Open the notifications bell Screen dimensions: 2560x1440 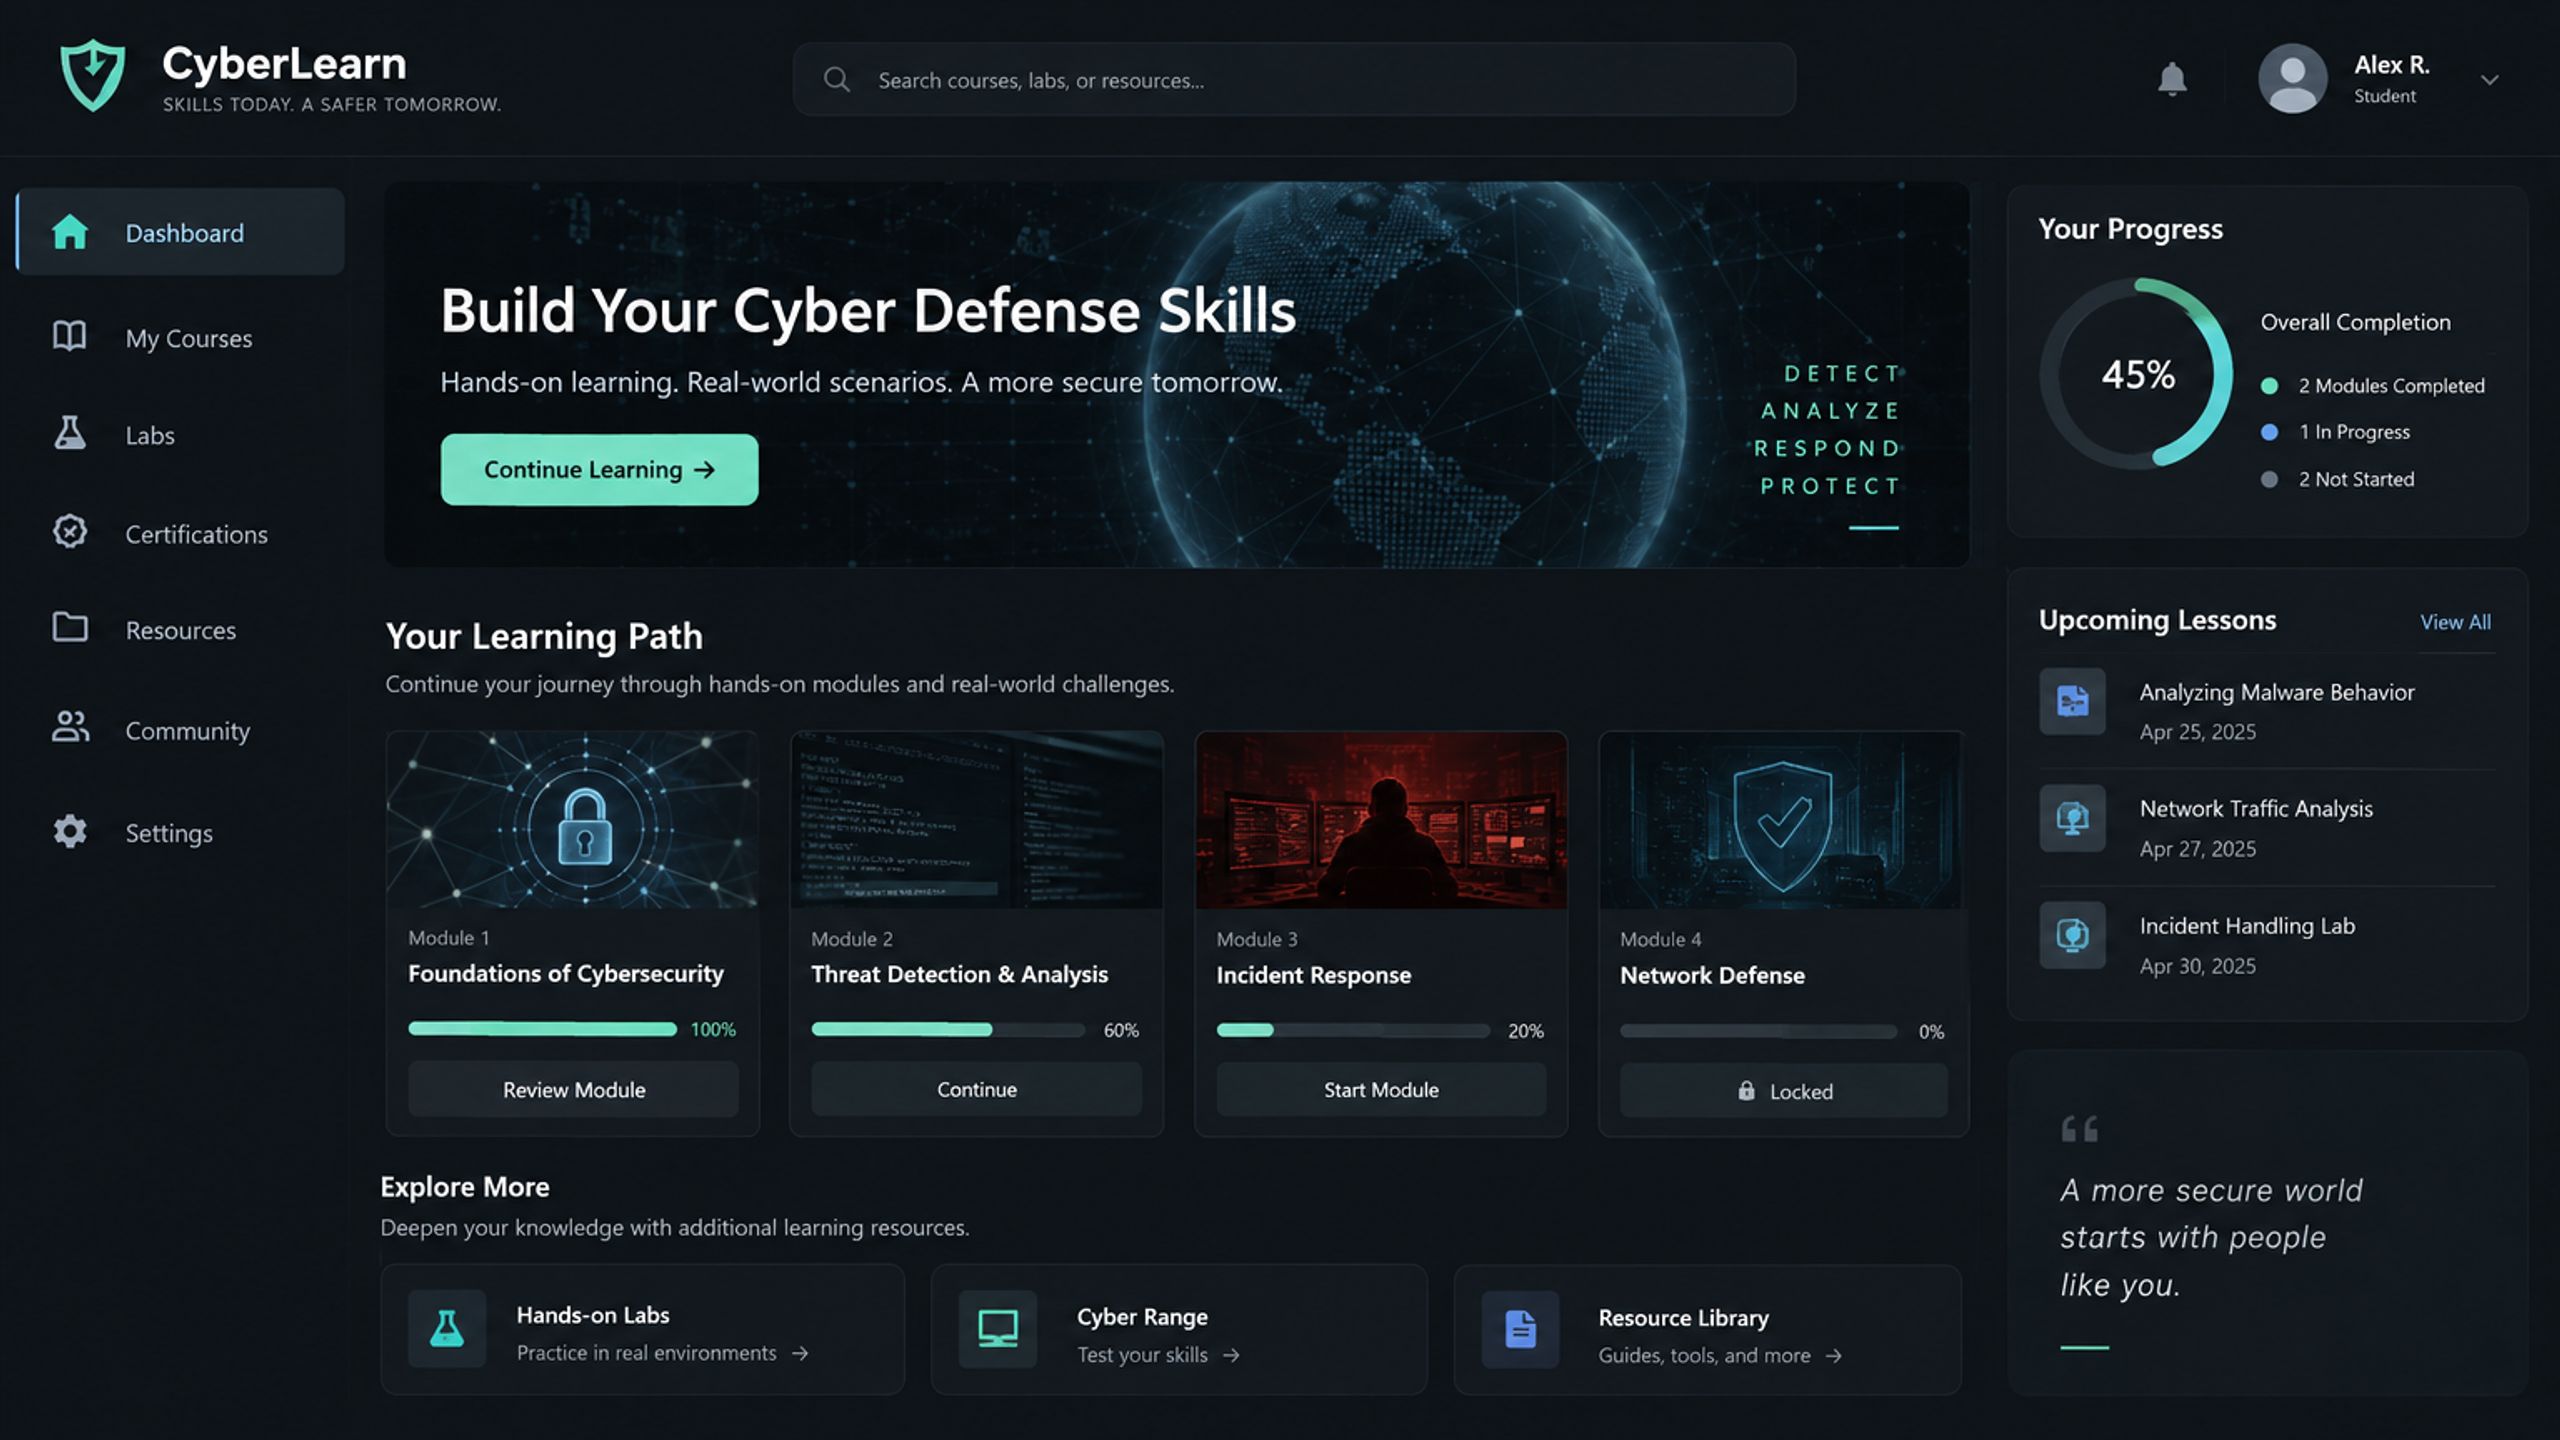2171,79
